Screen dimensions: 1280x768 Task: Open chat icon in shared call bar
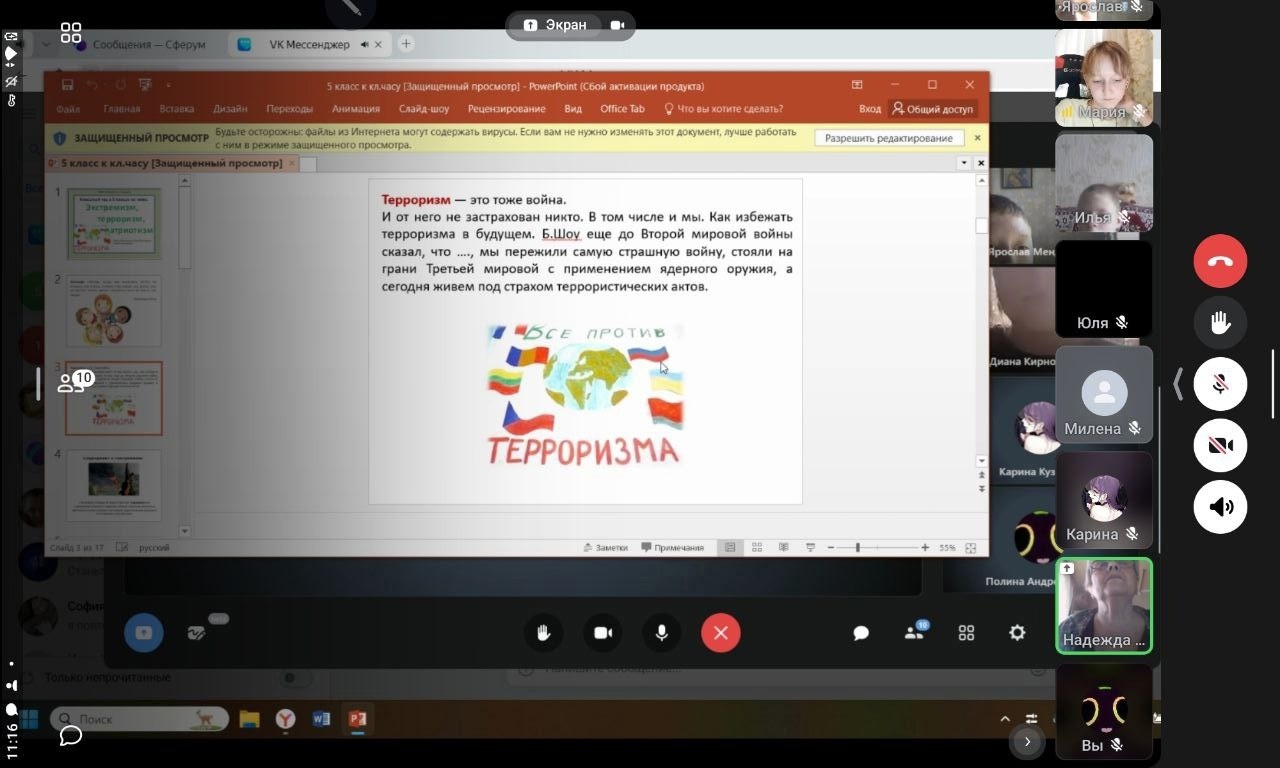tap(860, 633)
